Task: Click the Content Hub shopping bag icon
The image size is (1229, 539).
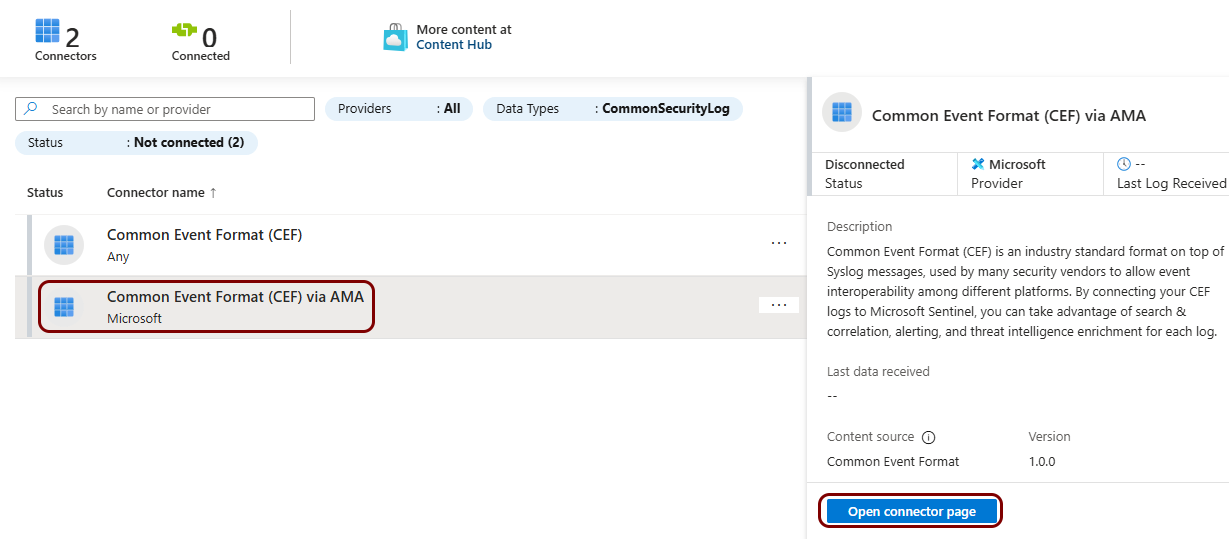Action: pos(395,38)
